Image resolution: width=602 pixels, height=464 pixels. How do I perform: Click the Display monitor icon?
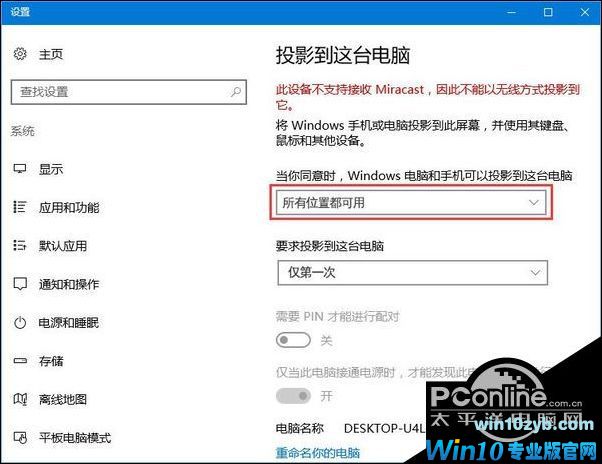click(20, 169)
